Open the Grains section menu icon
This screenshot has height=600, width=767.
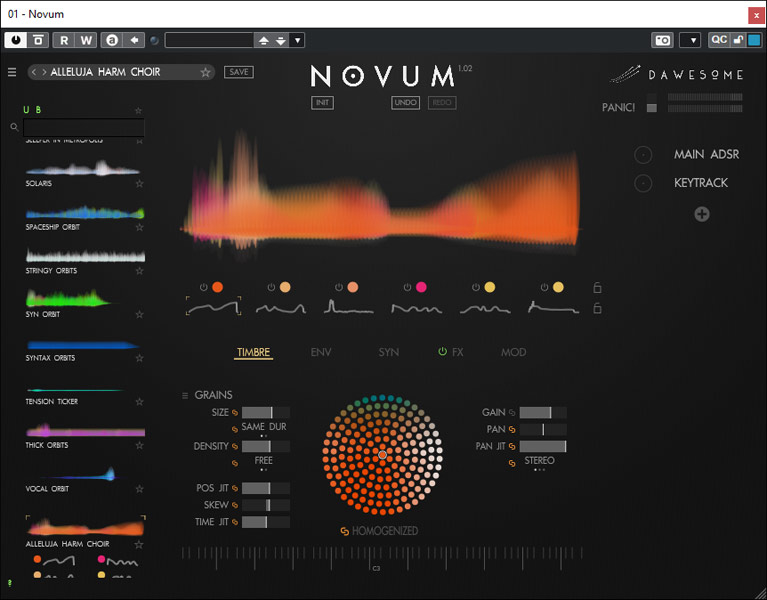[x=184, y=396]
